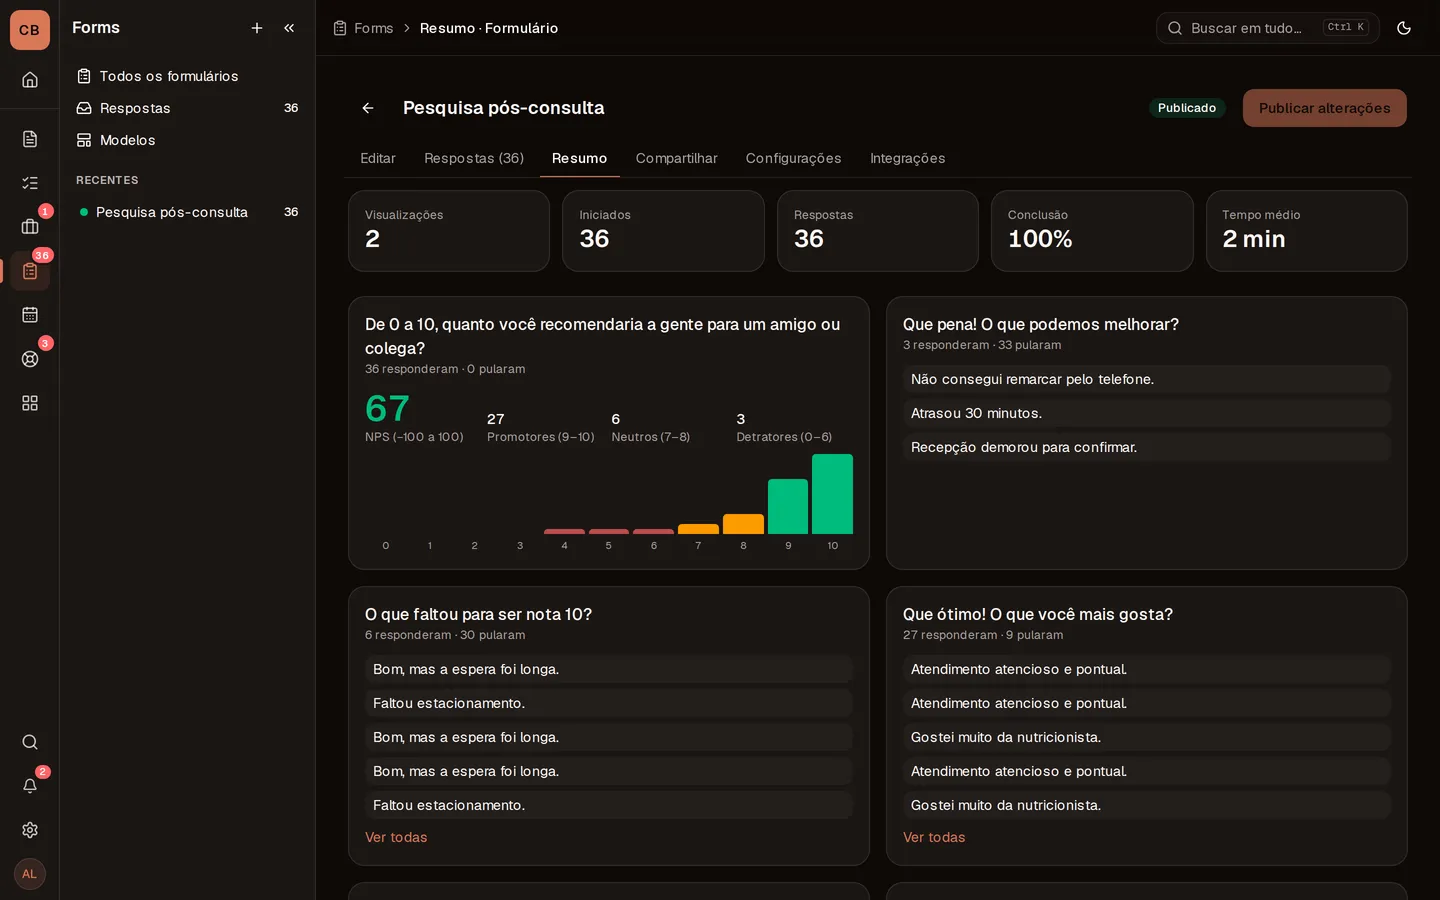This screenshot has width=1440, height=900.
Task: Open the support lifebuoy icon with badge 3
Action: 30,359
